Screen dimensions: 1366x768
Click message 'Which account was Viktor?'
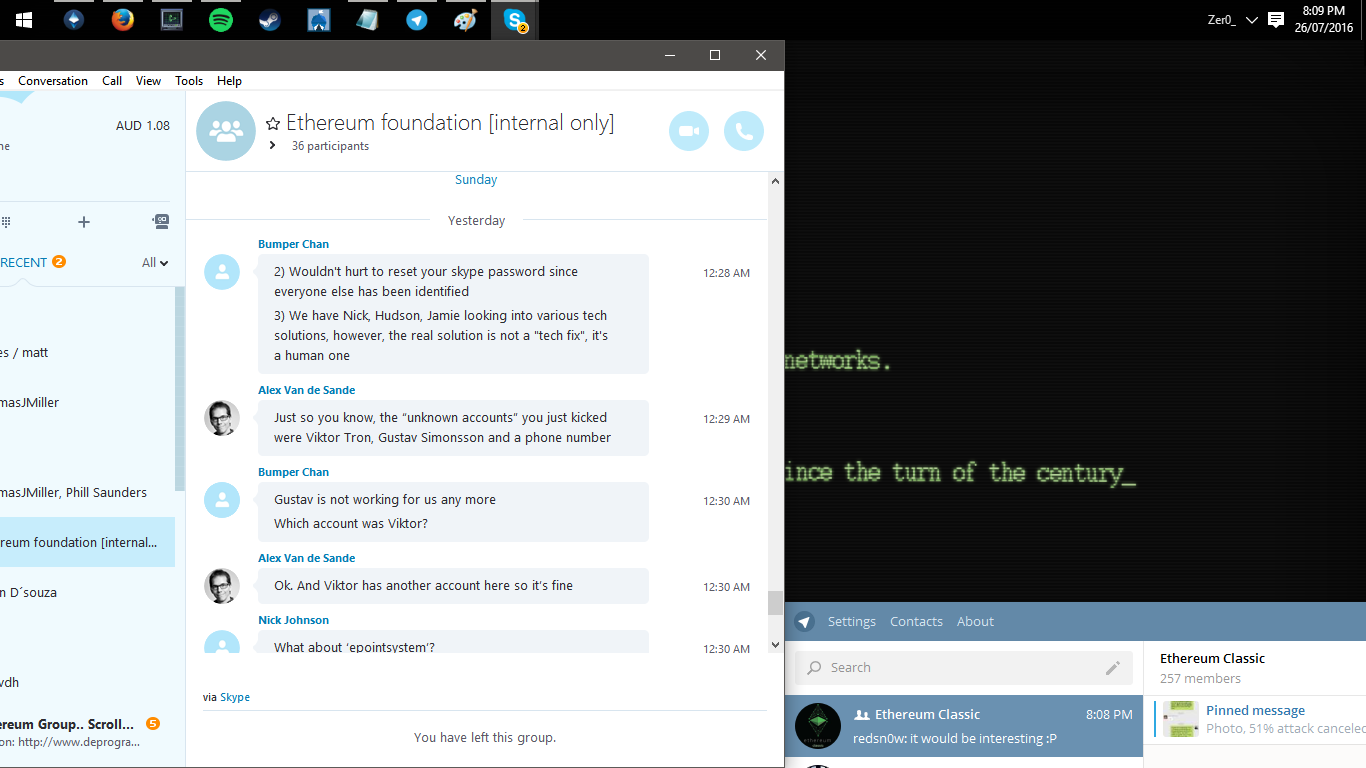tap(351, 524)
